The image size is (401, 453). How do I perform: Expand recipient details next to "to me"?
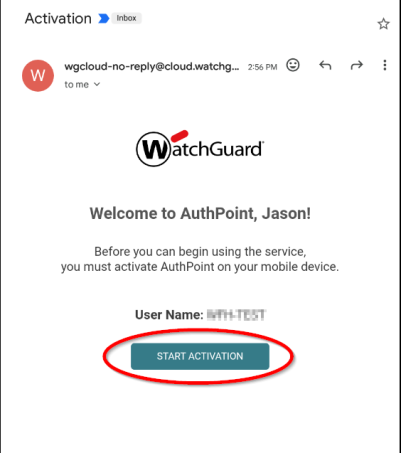tap(97, 84)
